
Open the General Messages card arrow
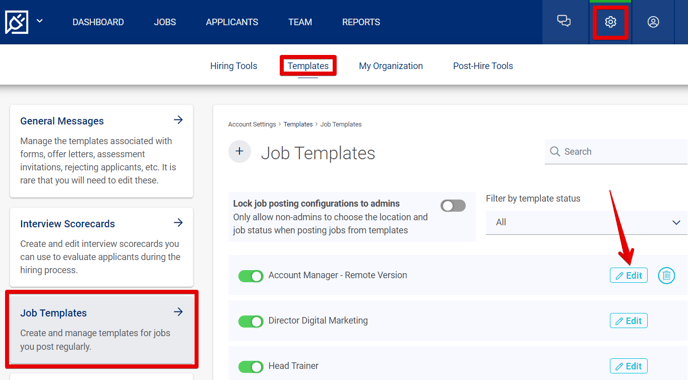(x=178, y=120)
